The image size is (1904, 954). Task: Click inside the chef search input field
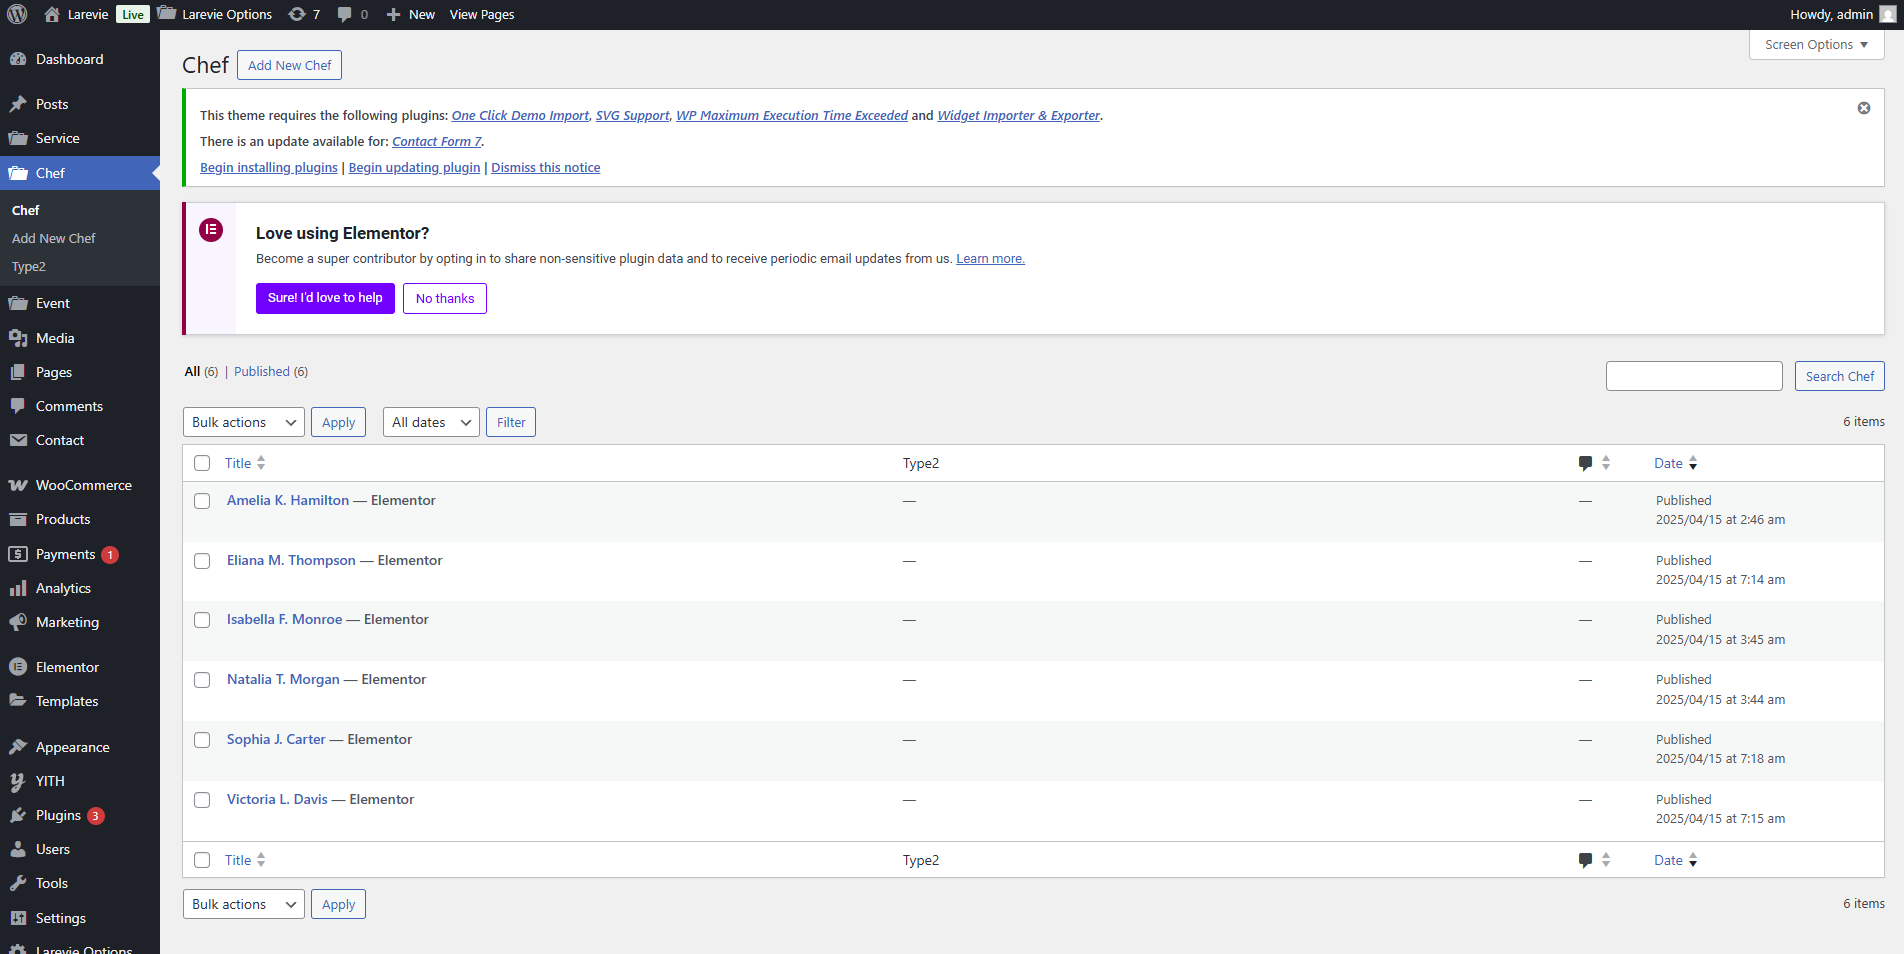(1694, 376)
